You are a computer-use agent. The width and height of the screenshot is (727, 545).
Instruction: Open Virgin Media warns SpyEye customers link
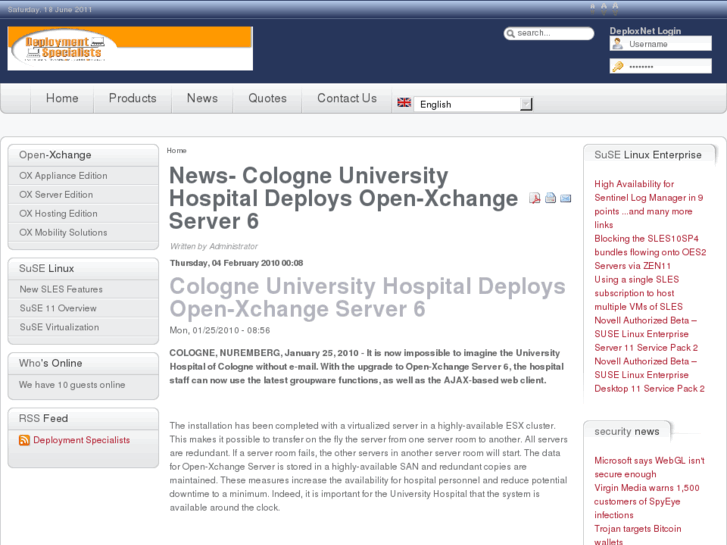point(647,501)
